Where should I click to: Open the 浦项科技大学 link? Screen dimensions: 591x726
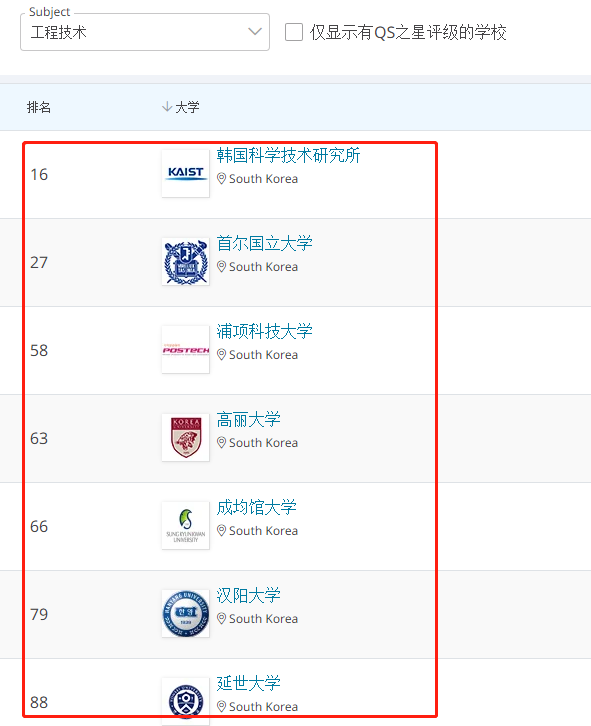tap(264, 332)
